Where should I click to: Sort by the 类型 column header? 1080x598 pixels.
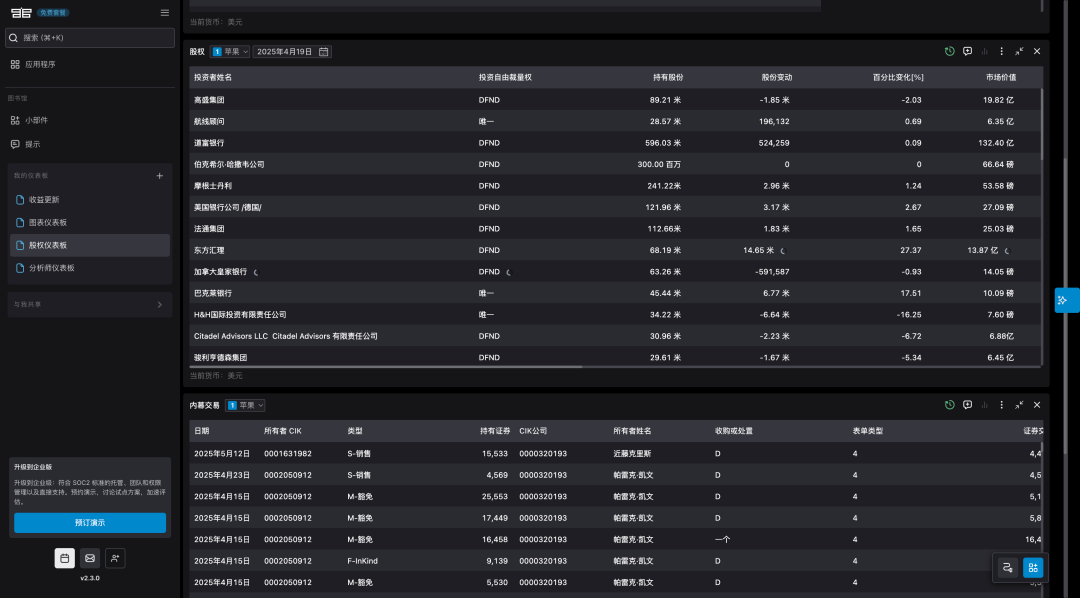355,431
